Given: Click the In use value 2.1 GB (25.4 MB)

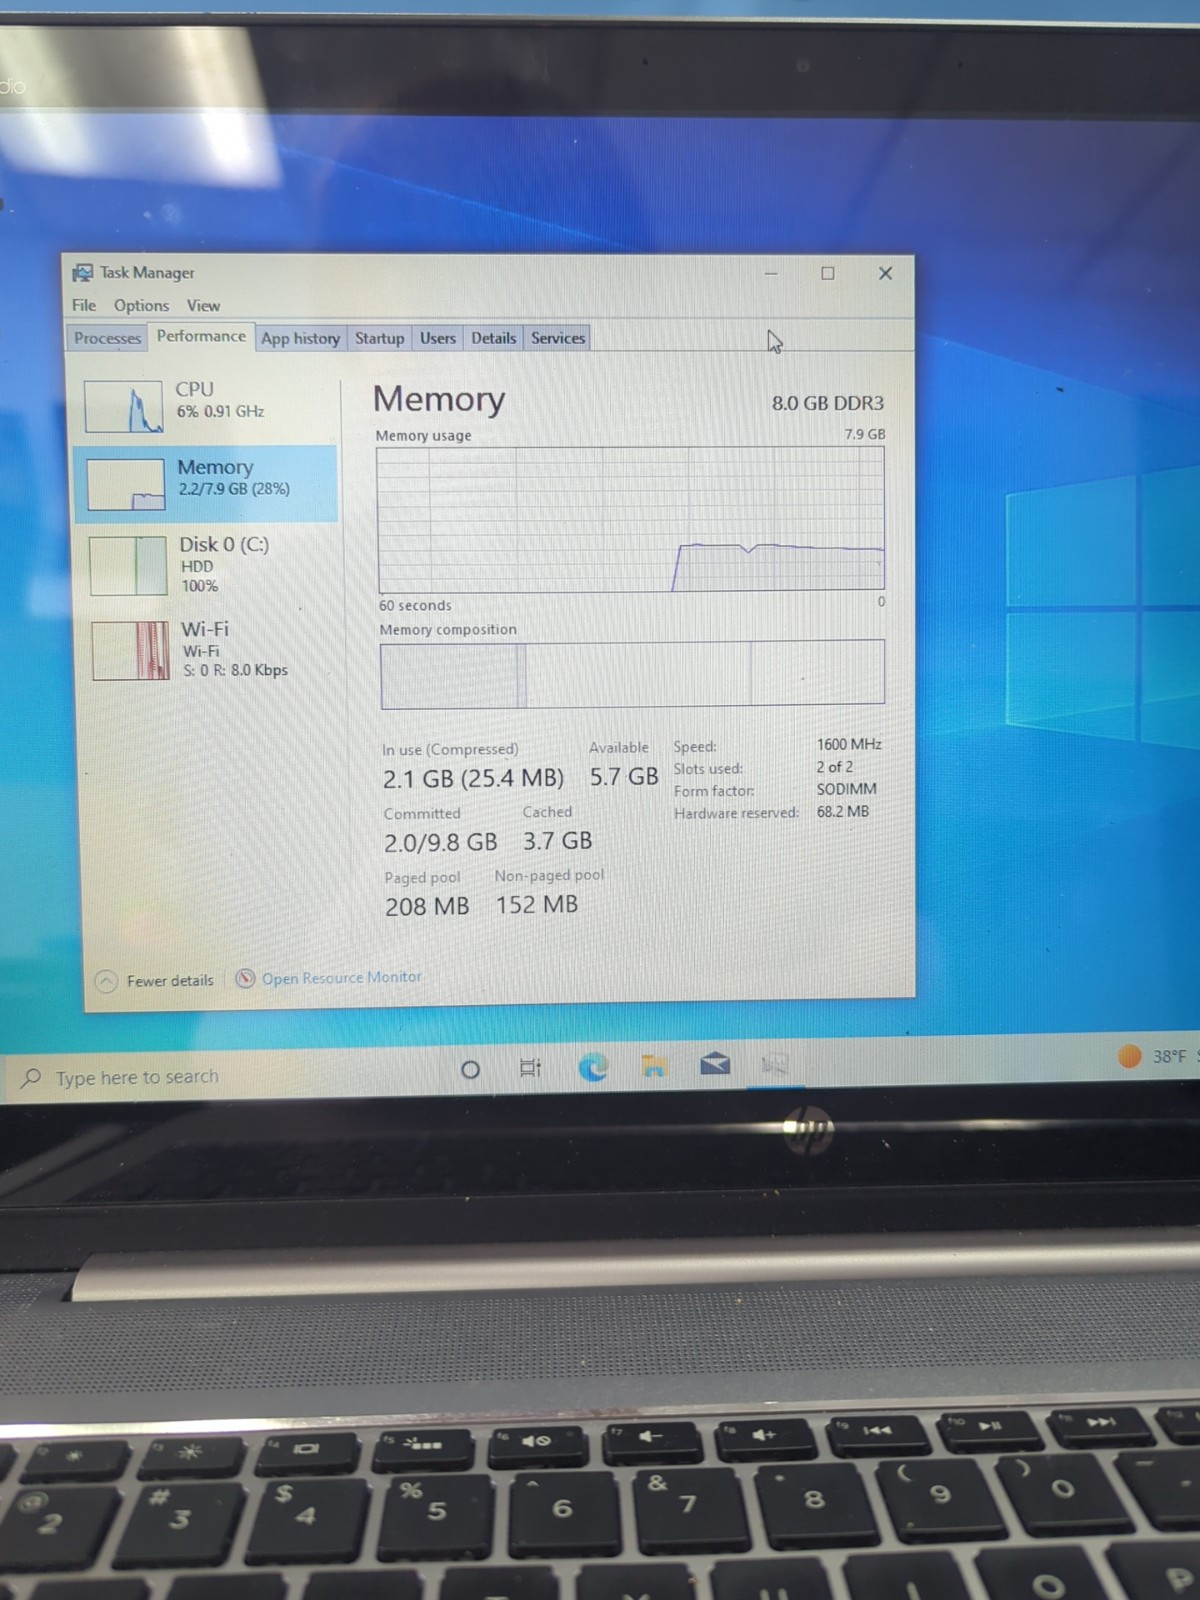Looking at the screenshot, I should (x=473, y=778).
